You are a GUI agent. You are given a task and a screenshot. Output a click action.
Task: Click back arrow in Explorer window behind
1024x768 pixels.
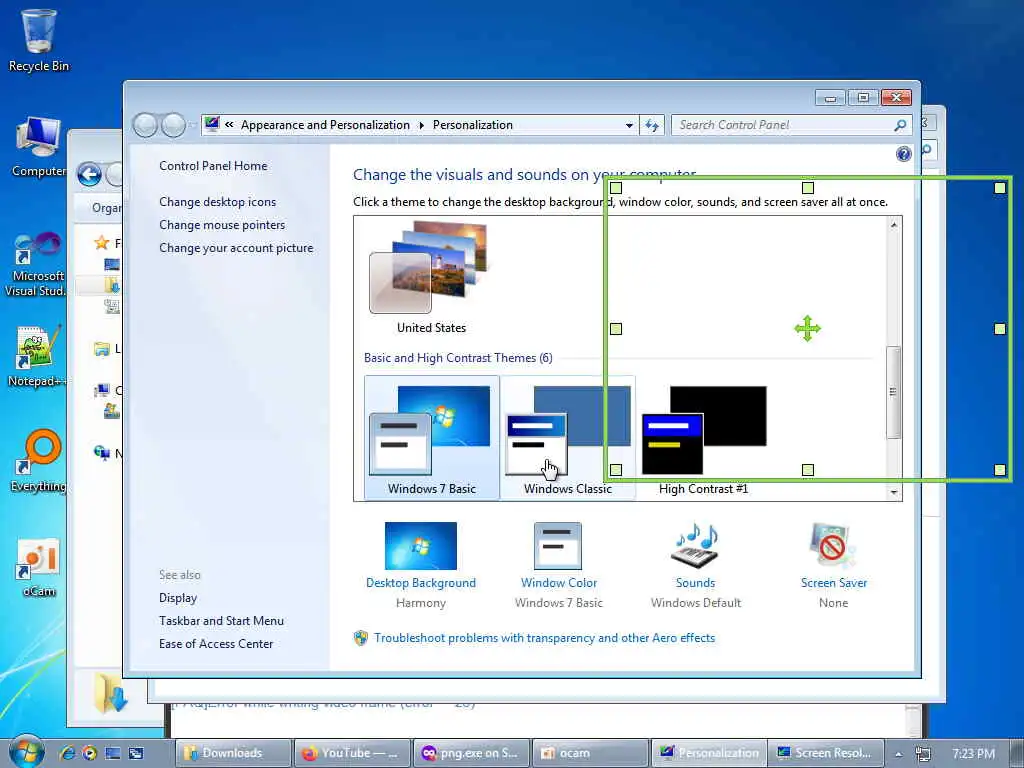(x=89, y=174)
